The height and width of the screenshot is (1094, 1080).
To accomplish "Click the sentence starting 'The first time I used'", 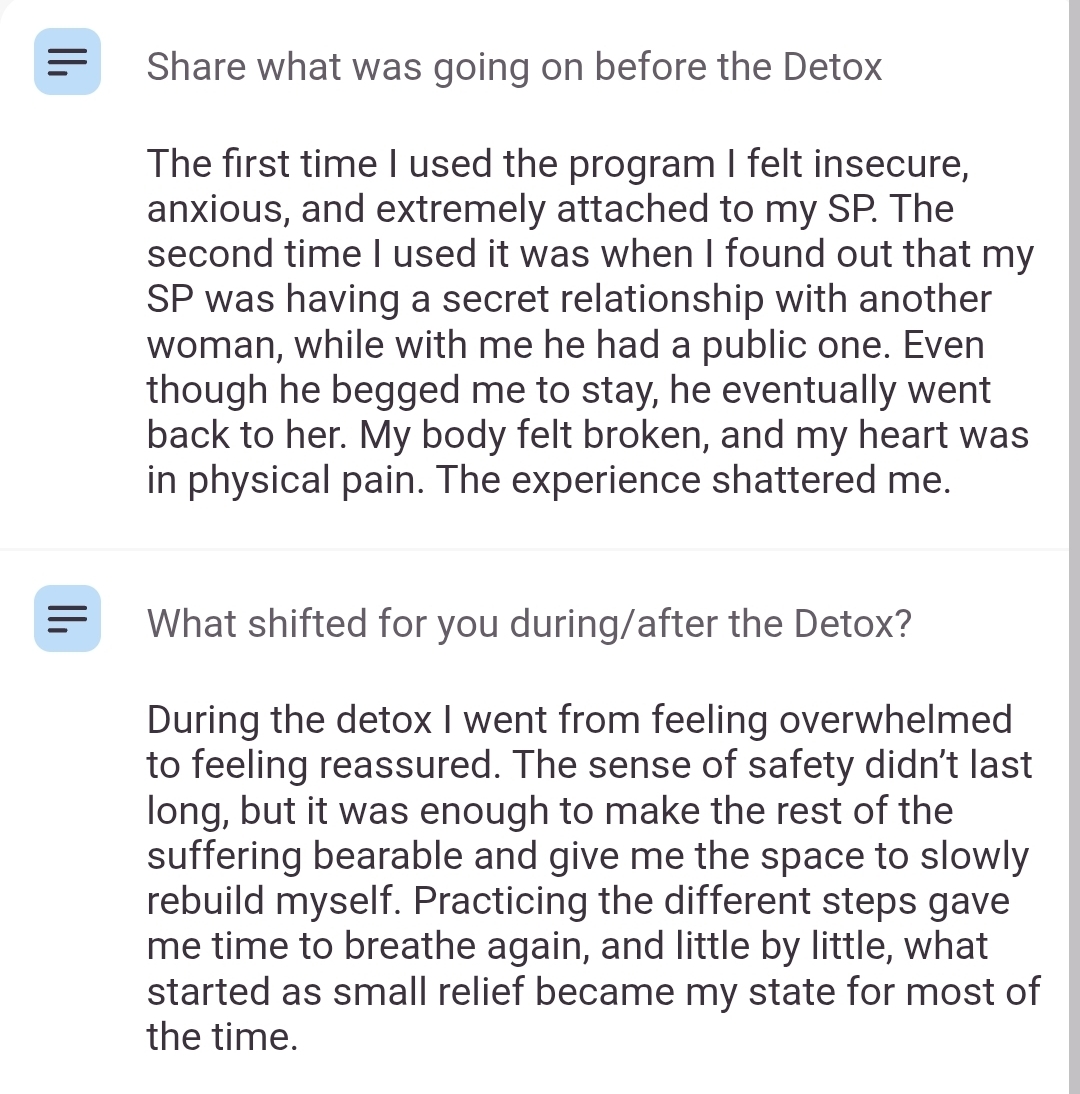I will [557, 164].
